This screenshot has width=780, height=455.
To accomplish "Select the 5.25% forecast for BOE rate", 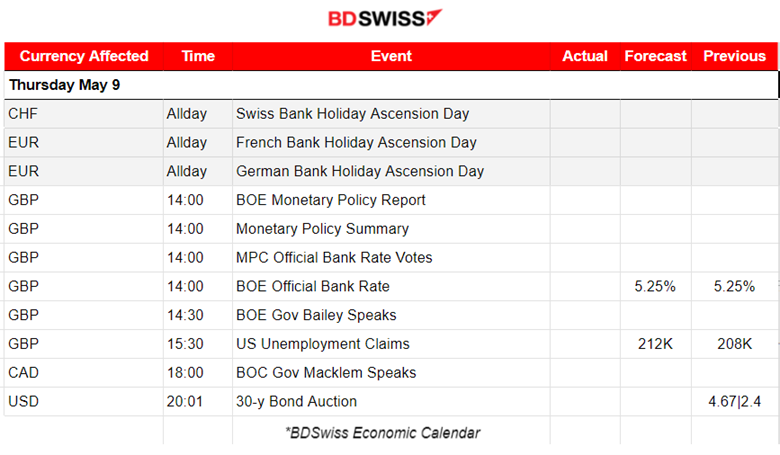I will (655, 286).
